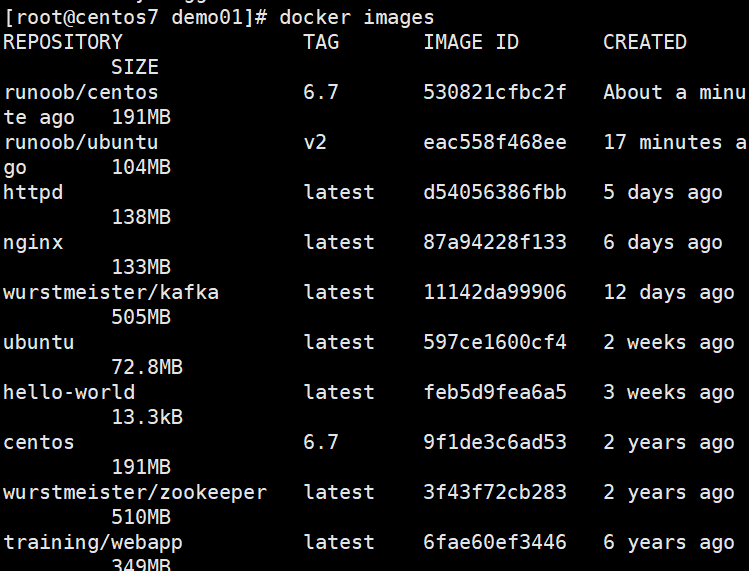Click image ID d54056386fbb
749x571 pixels.
[495, 193]
